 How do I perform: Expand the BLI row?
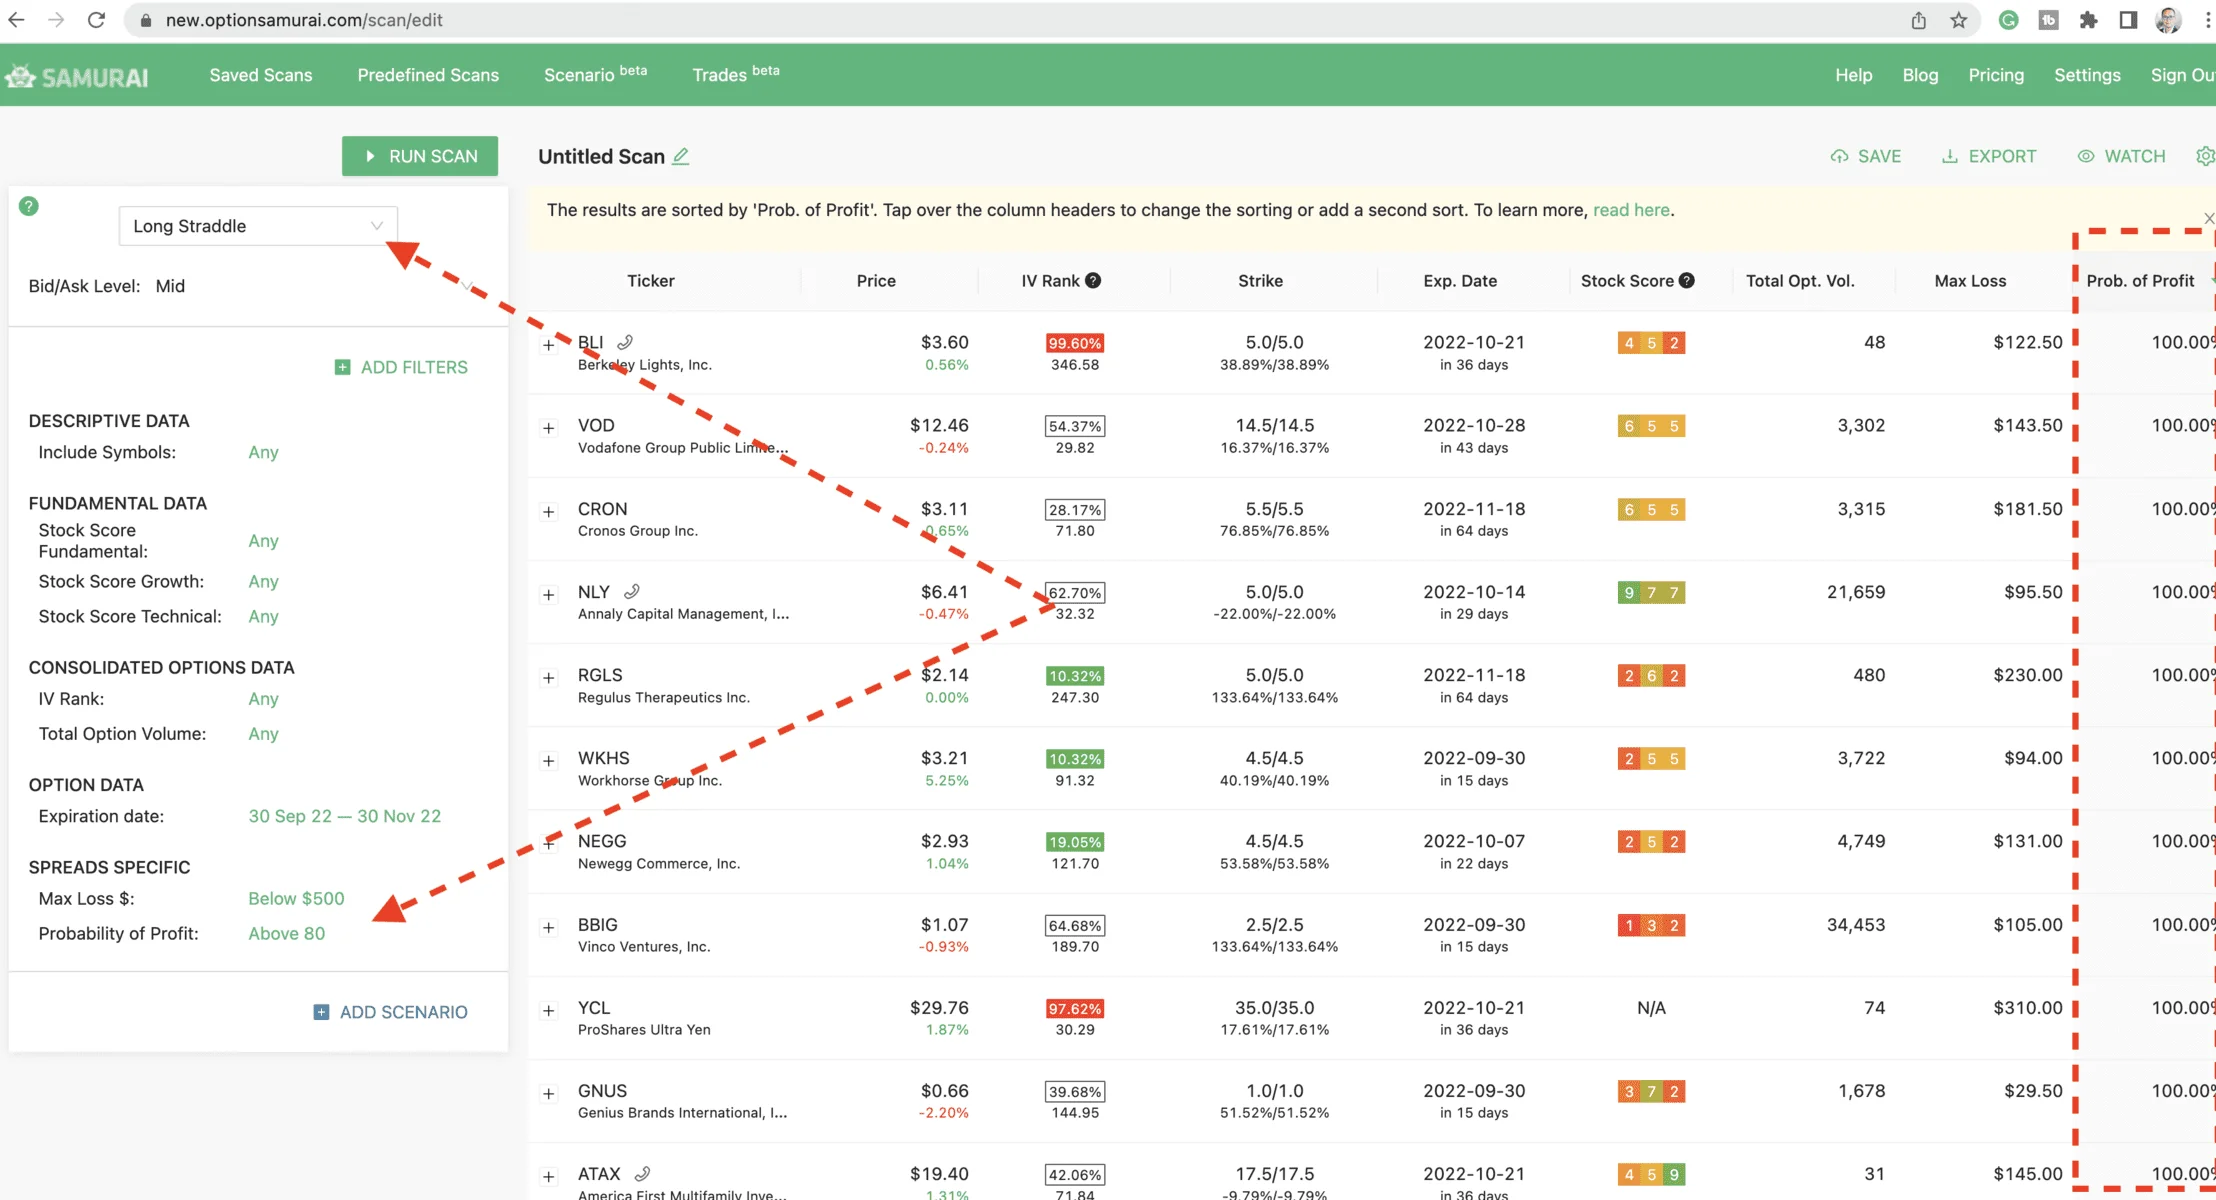tap(548, 345)
